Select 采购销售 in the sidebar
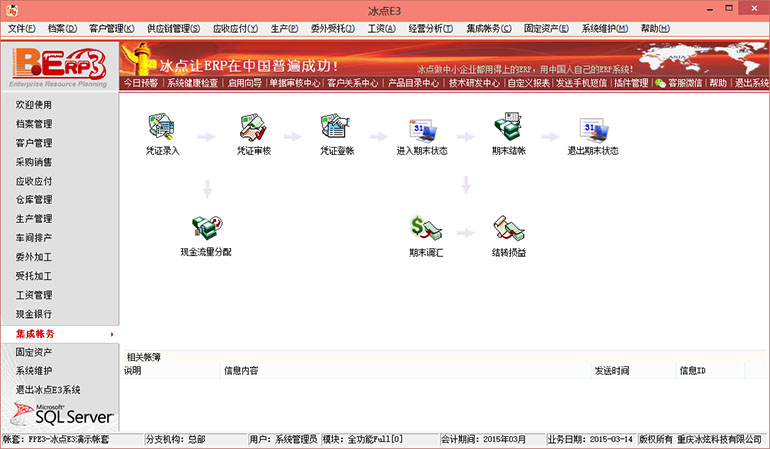The image size is (770, 449). point(33,162)
